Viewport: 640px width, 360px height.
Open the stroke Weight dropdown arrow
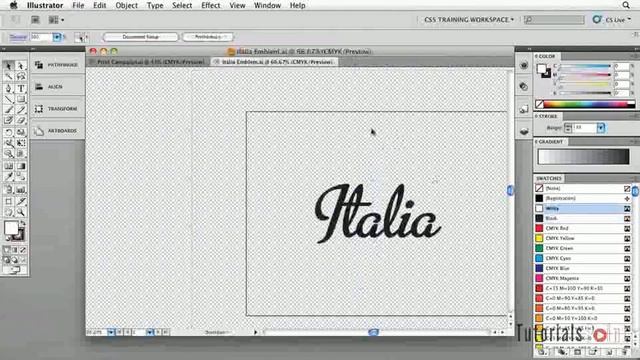[601, 128]
